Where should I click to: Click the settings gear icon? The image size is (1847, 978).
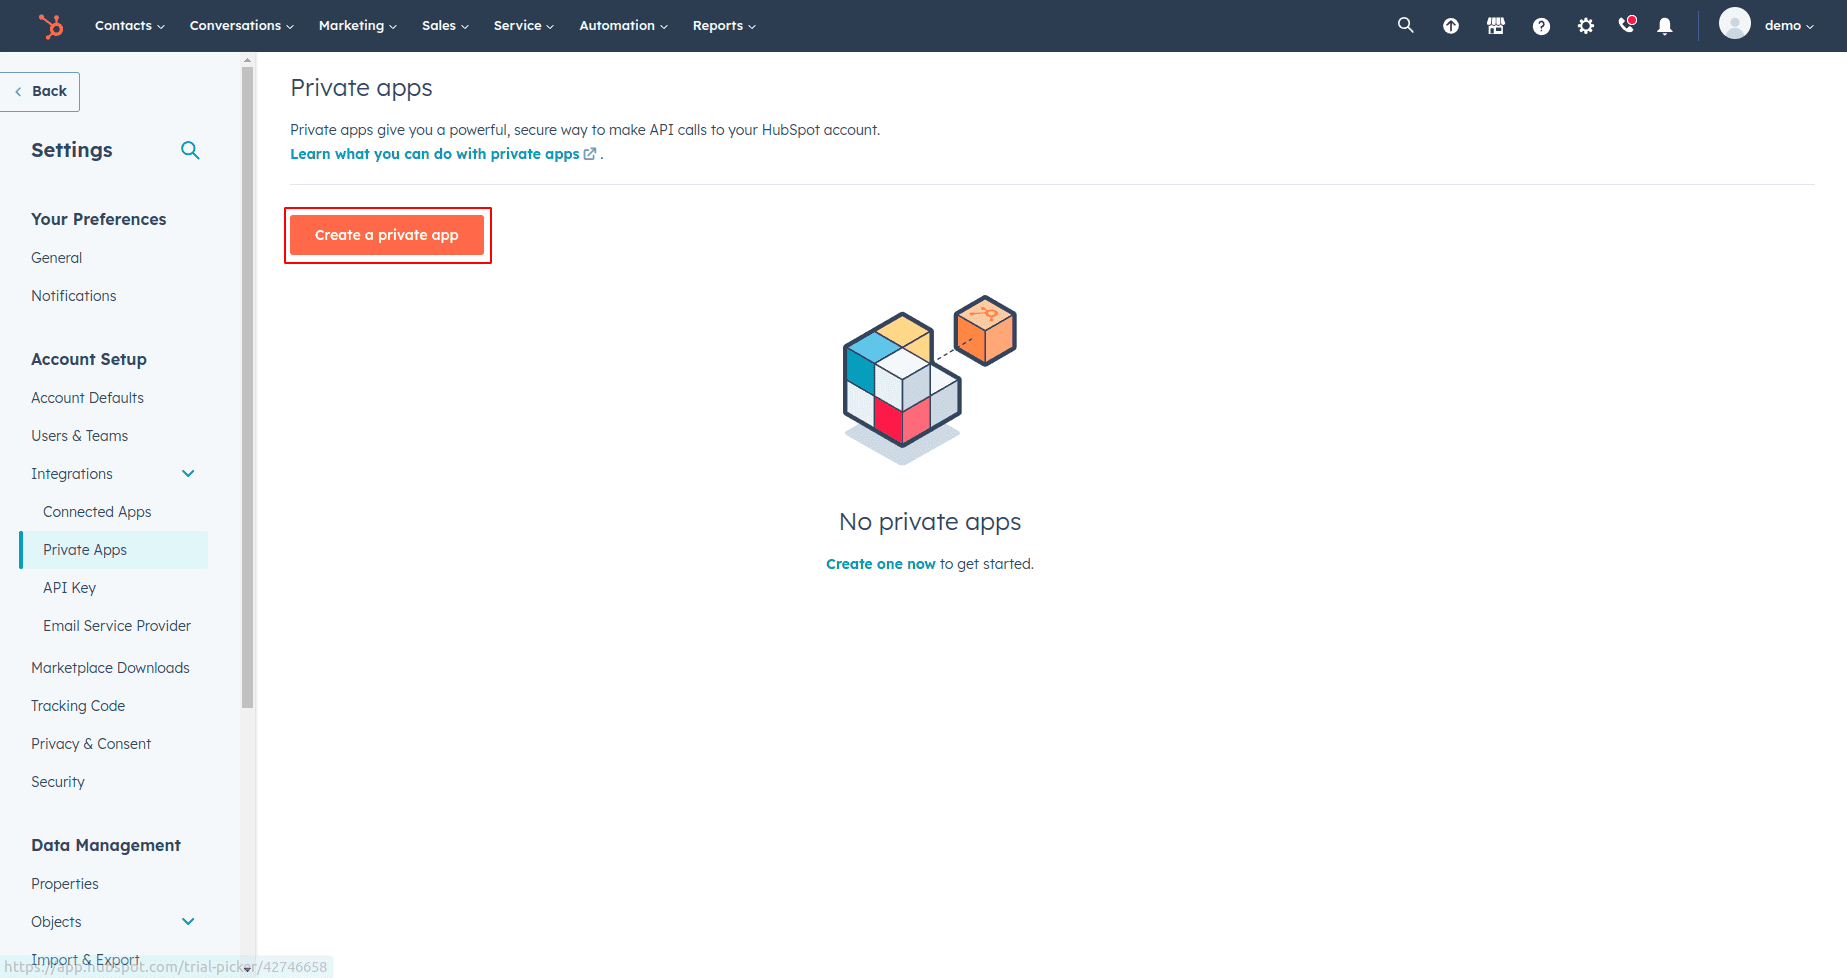(1586, 26)
